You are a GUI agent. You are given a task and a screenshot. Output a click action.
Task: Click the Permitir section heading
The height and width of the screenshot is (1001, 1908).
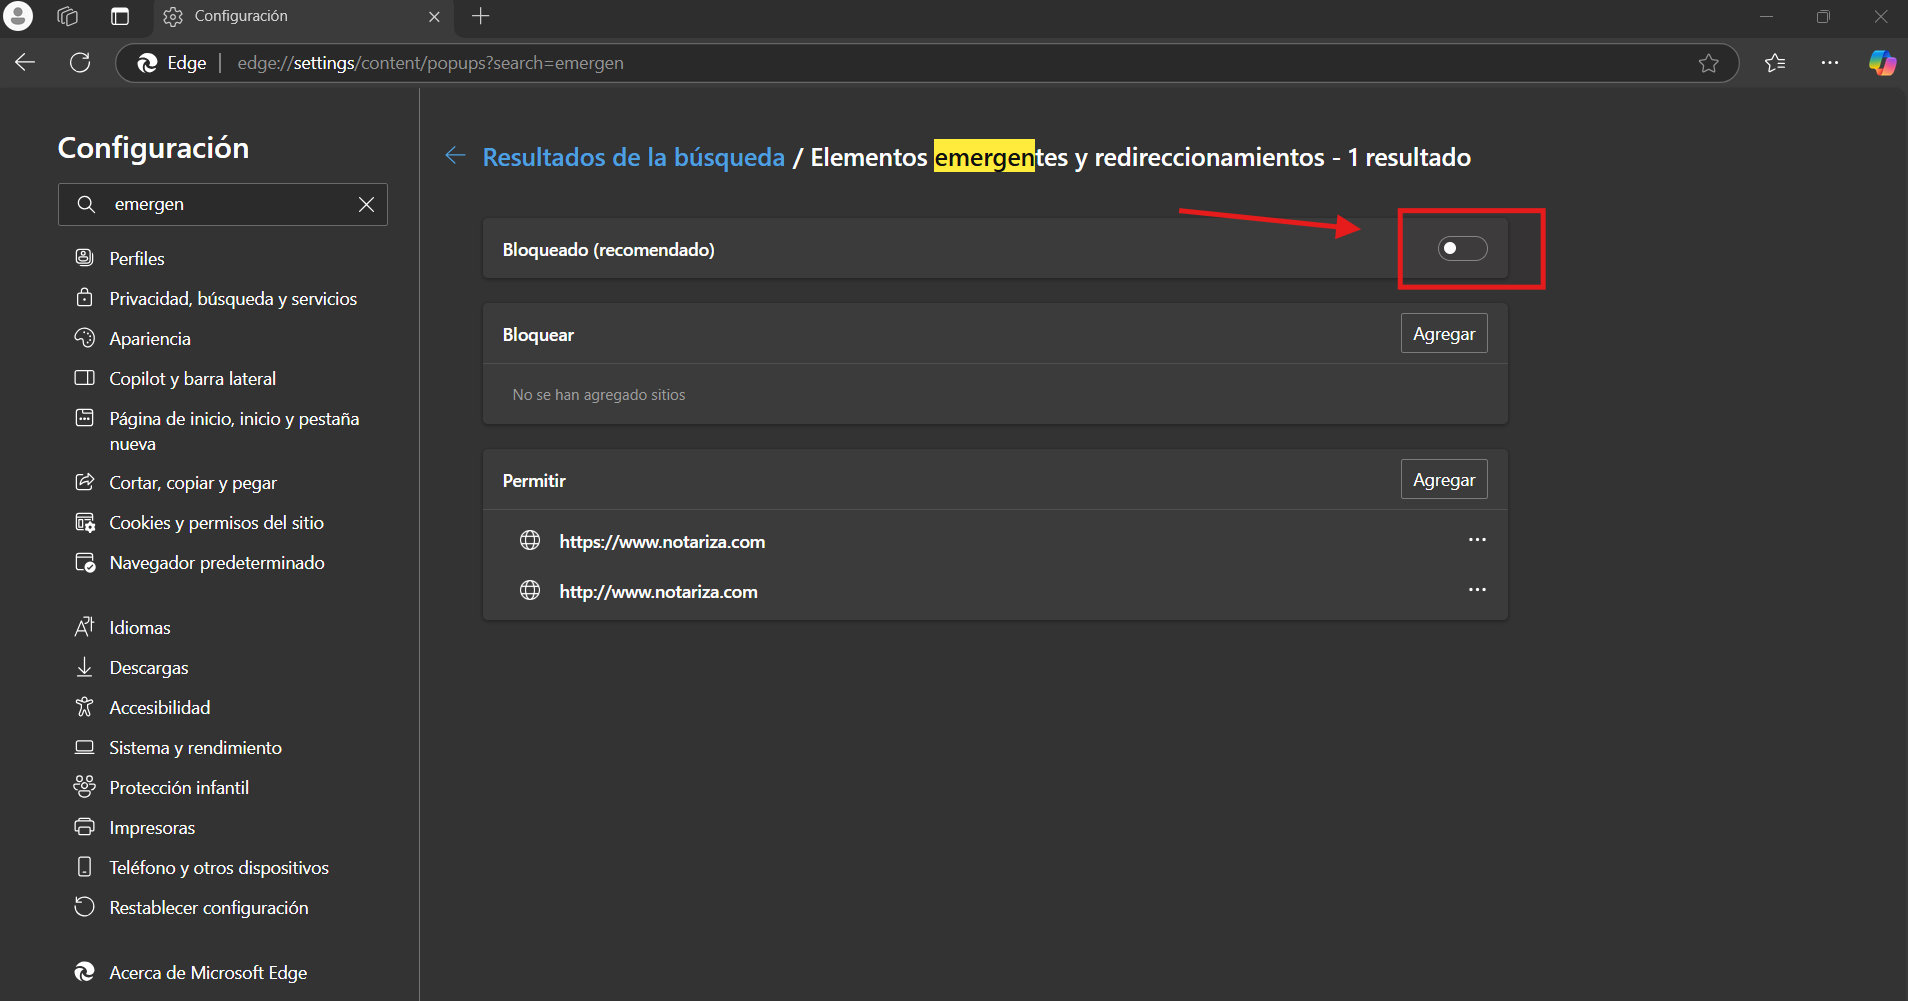(534, 481)
